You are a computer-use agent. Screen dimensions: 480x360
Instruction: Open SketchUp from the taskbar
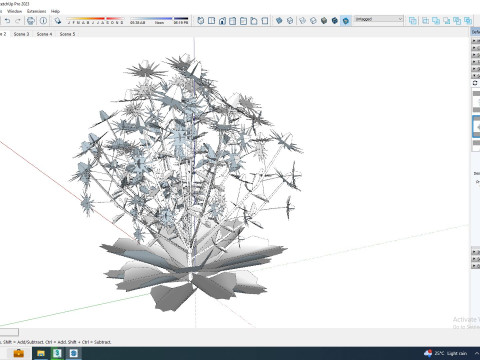click(x=74, y=353)
